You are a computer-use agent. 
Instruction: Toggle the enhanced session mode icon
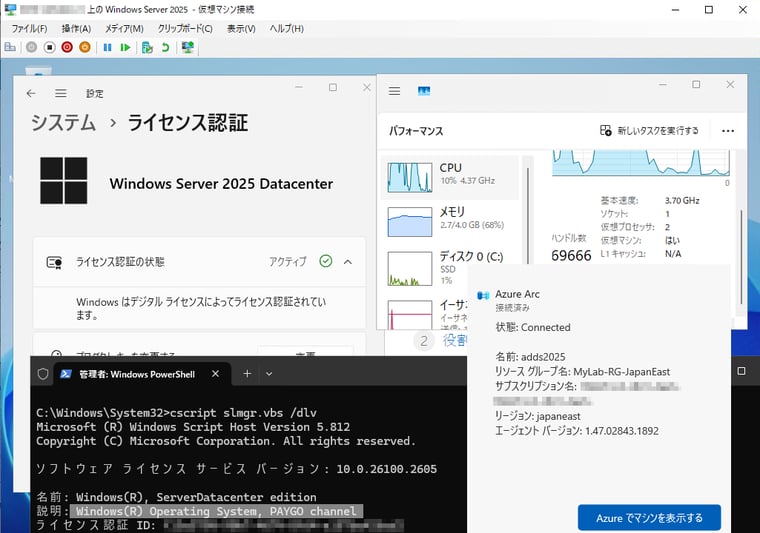tap(188, 47)
